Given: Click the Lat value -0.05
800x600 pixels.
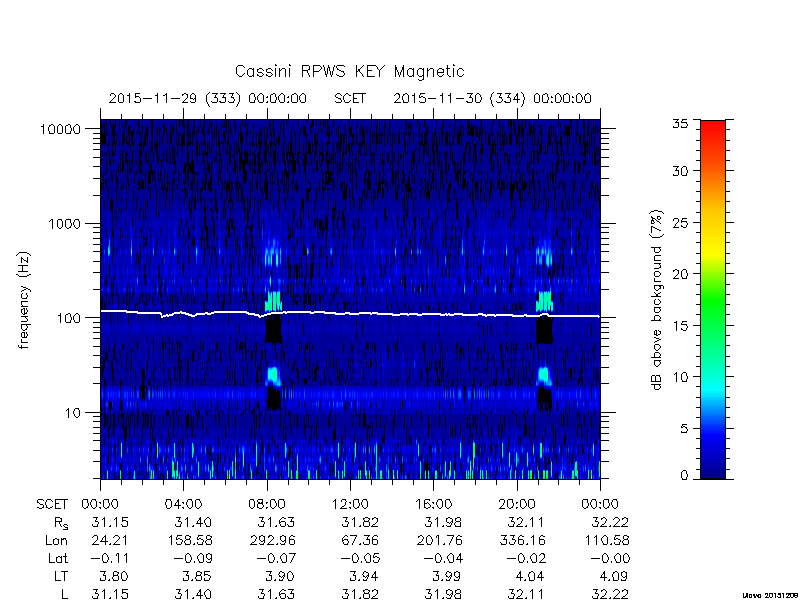Looking at the screenshot, I should 358,558.
